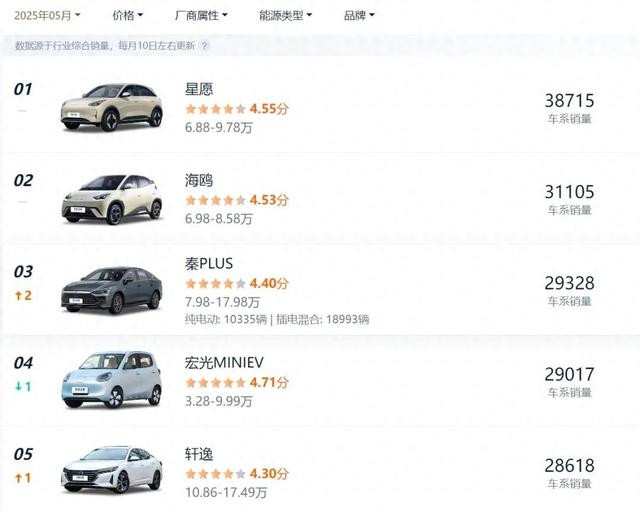
Task: Click the 4.71分 star rating of 宏光MINIEV
Action: [237, 383]
